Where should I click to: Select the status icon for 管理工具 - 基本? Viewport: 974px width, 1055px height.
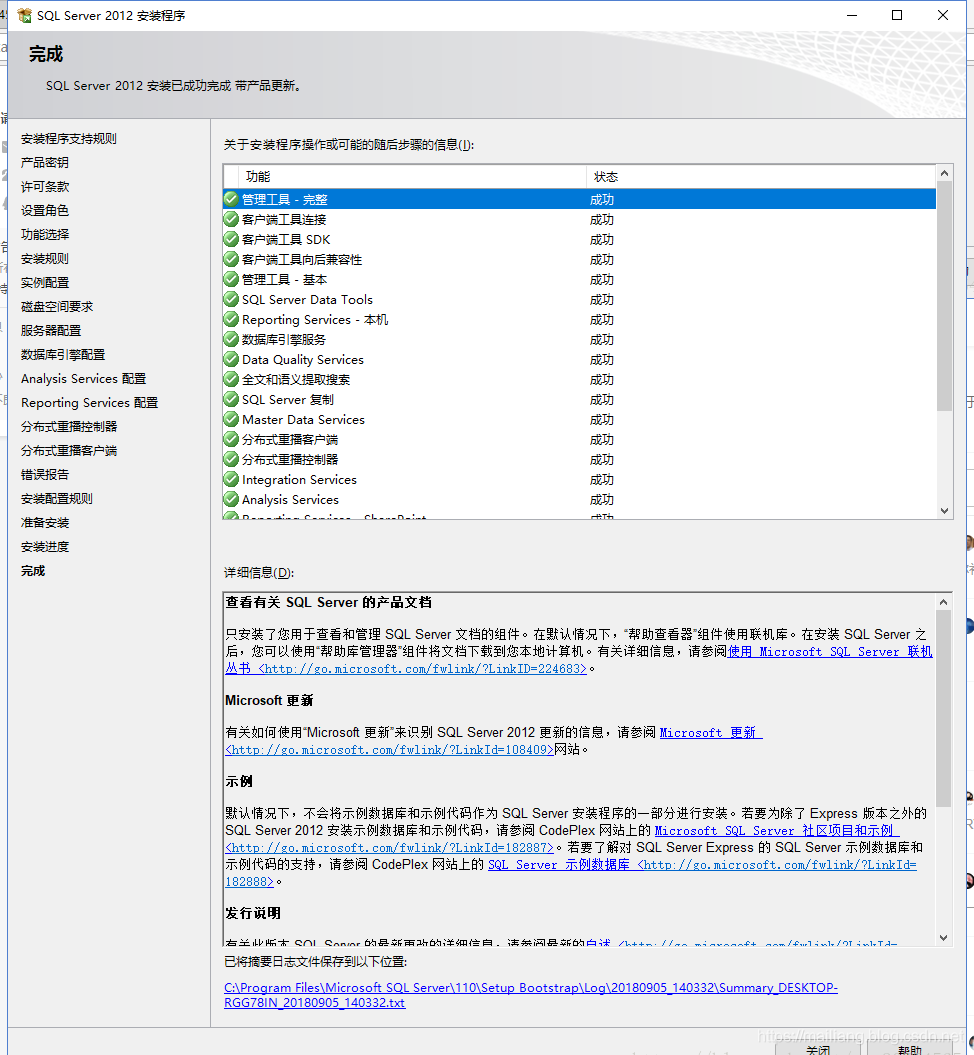click(231, 279)
